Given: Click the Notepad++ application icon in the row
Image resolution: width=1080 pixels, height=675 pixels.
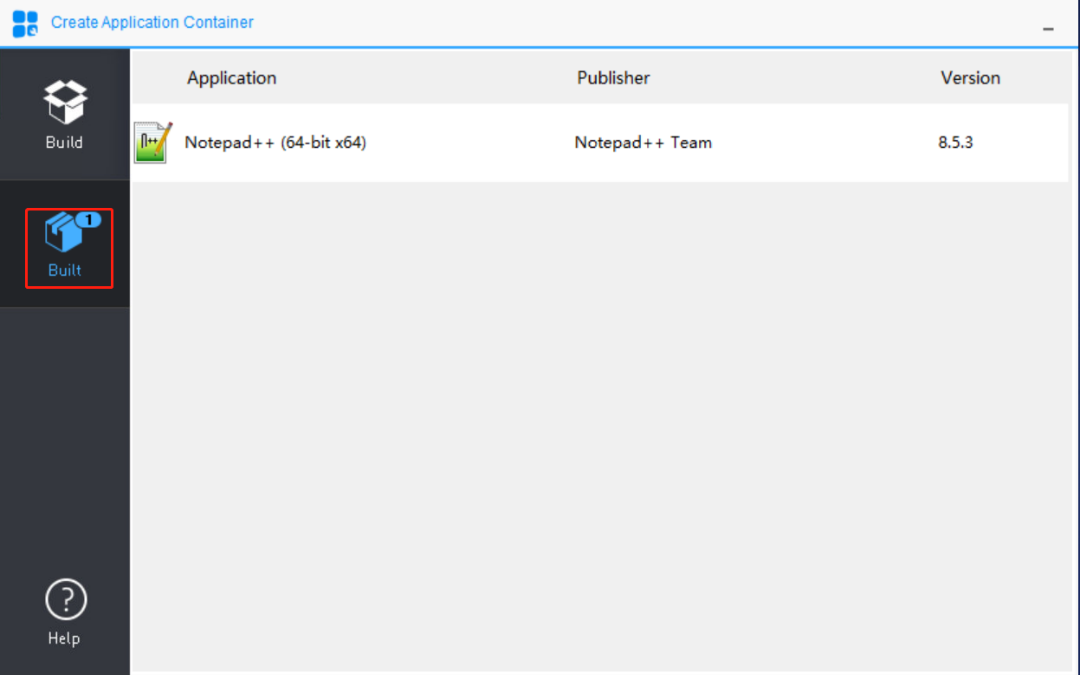Looking at the screenshot, I should pos(153,143).
